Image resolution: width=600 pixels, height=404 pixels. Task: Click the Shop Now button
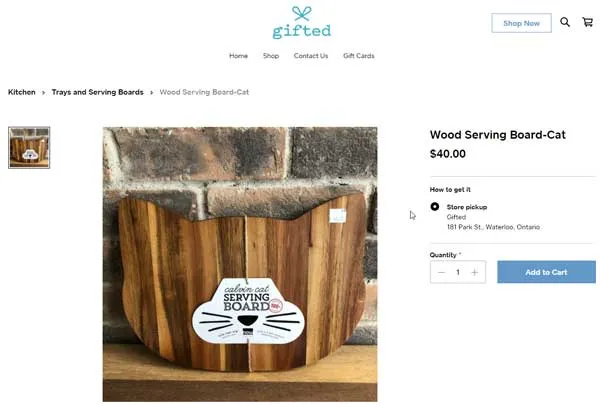(521, 23)
